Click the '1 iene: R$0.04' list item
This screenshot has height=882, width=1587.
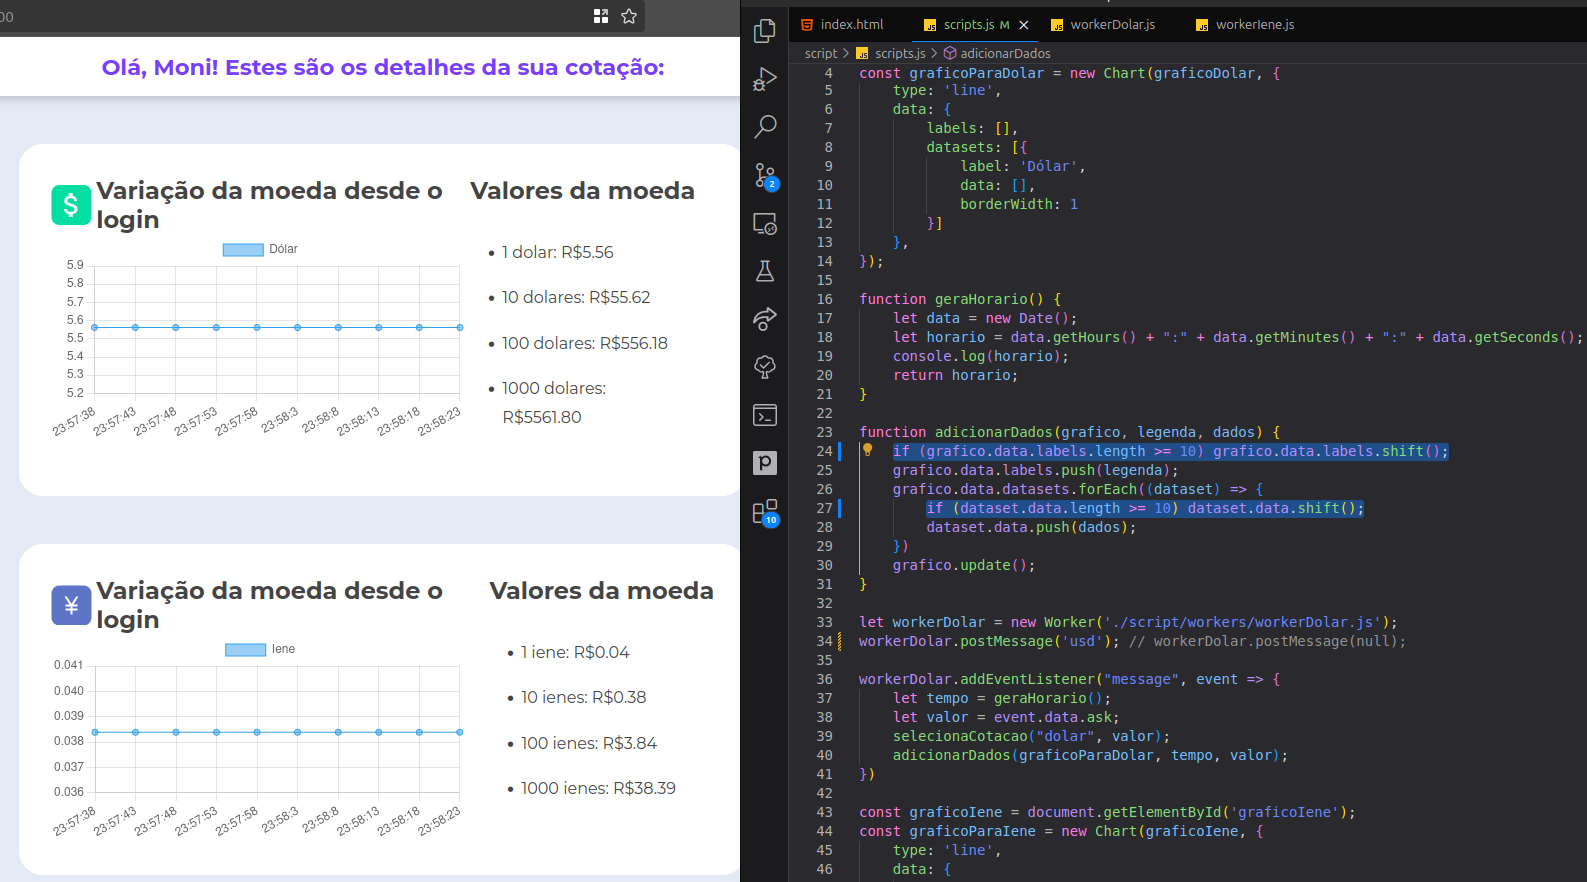pyautogui.click(x=575, y=652)
